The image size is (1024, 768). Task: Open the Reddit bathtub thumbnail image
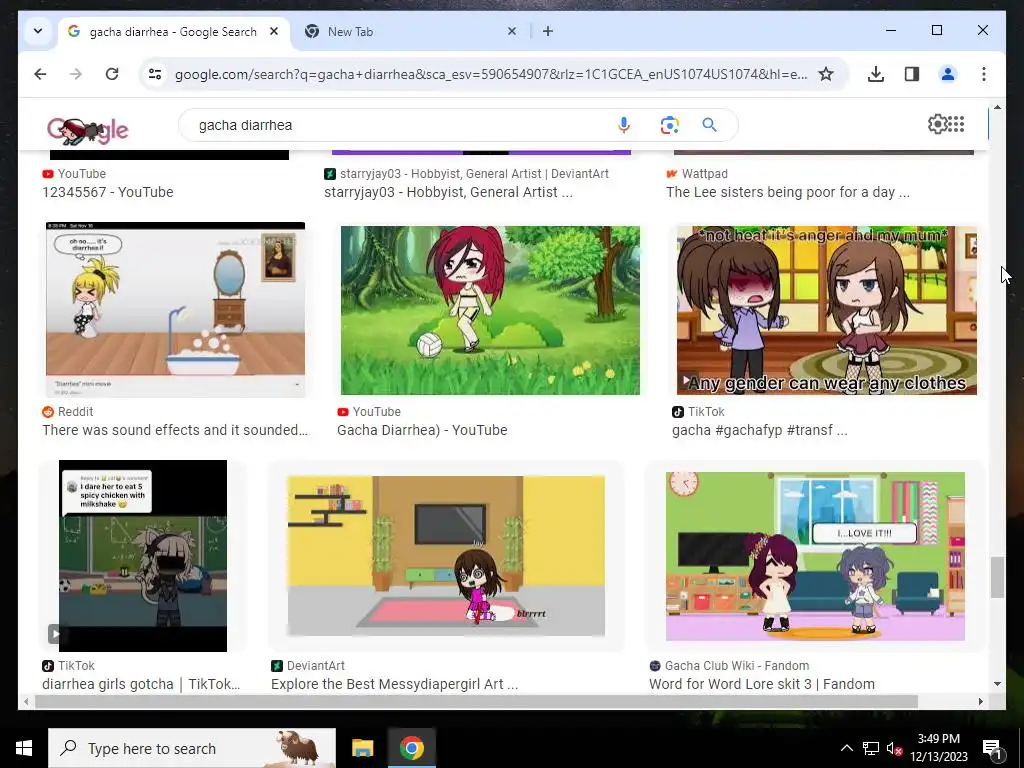point(175,309)
